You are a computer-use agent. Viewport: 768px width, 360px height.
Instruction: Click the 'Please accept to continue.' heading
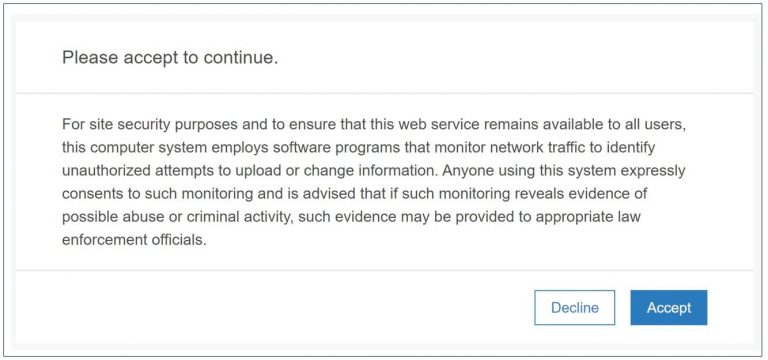tap(170, 58)
